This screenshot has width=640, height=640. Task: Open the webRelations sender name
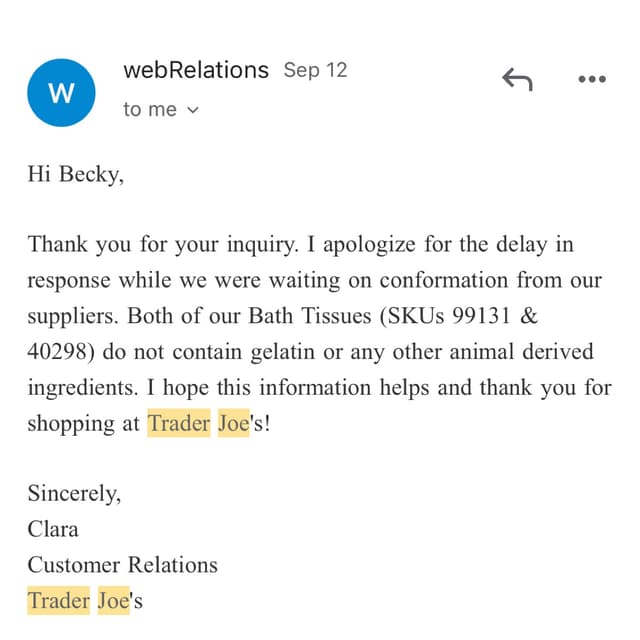(196, 70)
